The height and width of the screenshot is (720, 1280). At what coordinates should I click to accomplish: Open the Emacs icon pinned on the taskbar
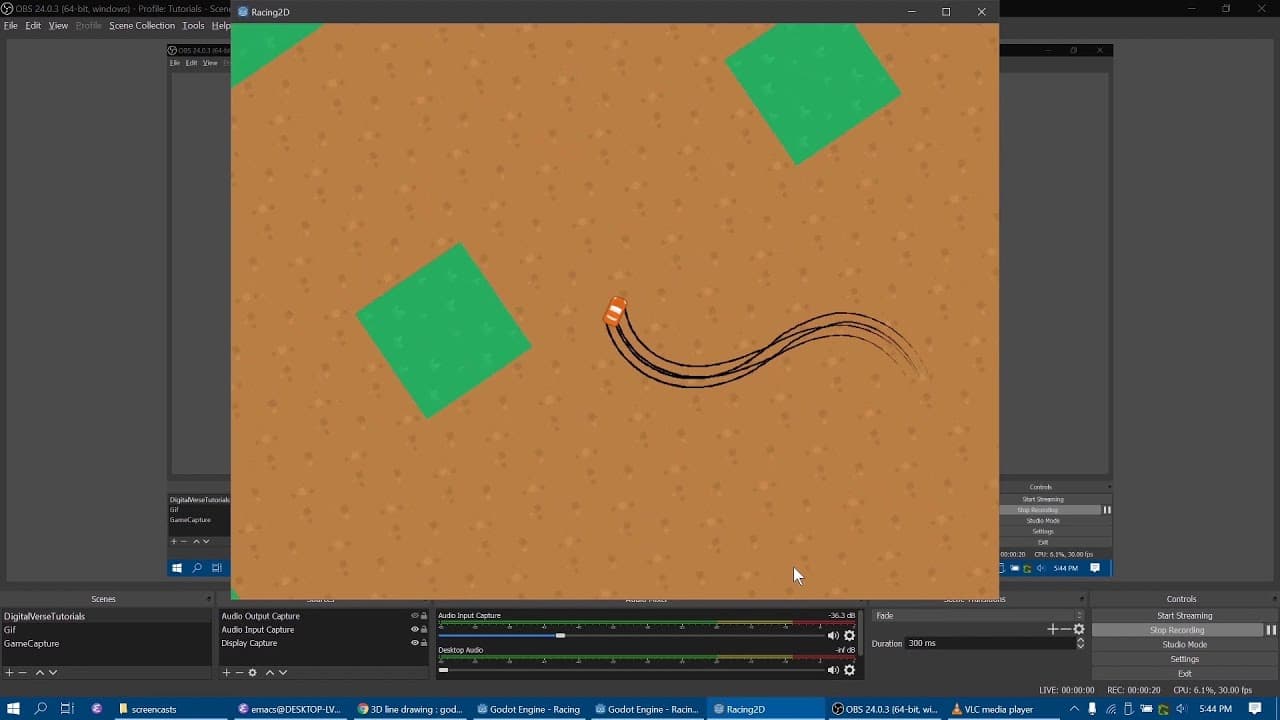point(97,709)
